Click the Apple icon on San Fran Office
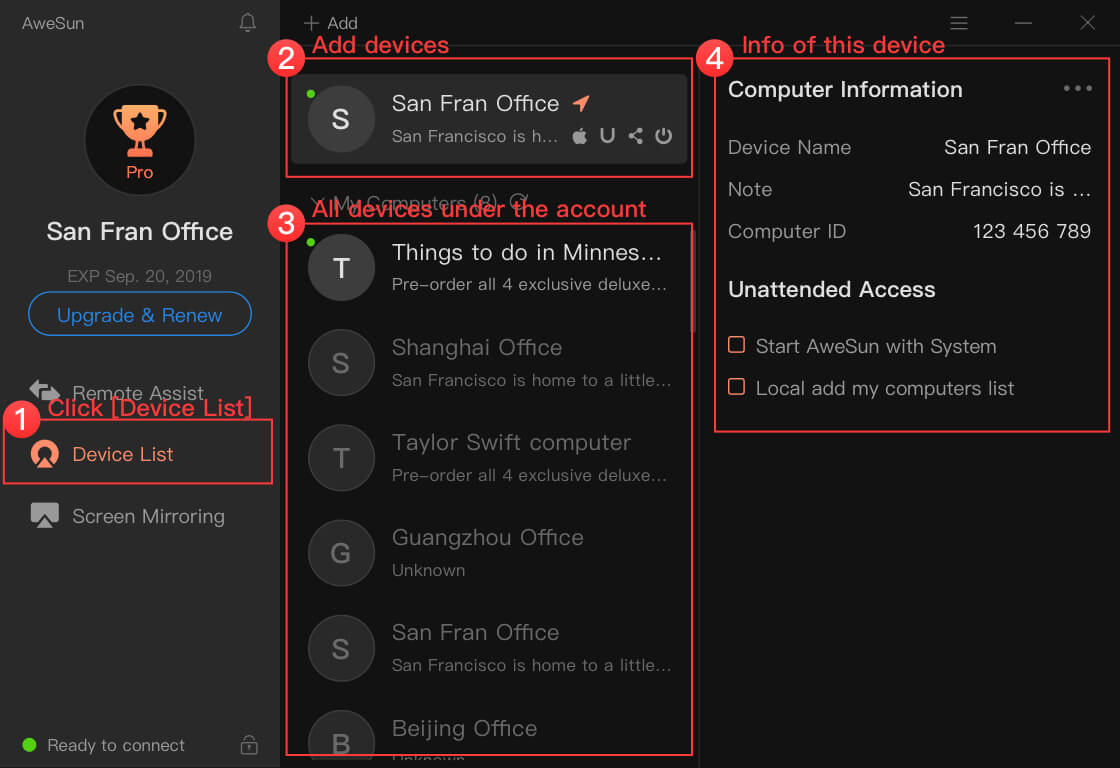Screen dimensions: 1120x768 coord(580,136)
